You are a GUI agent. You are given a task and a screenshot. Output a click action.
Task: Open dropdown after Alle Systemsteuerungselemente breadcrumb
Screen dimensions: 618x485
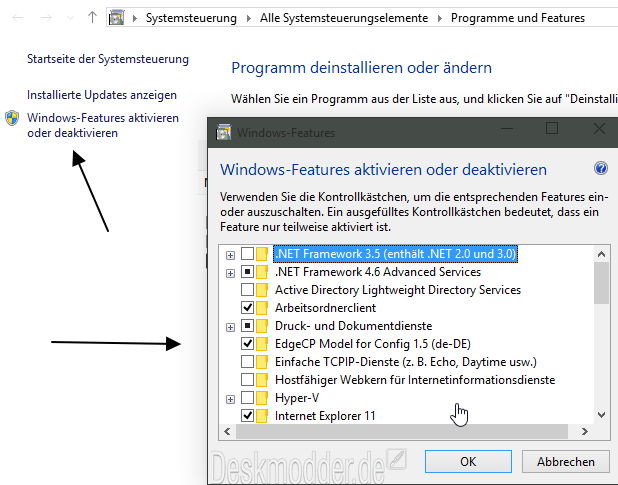(440, 18)
